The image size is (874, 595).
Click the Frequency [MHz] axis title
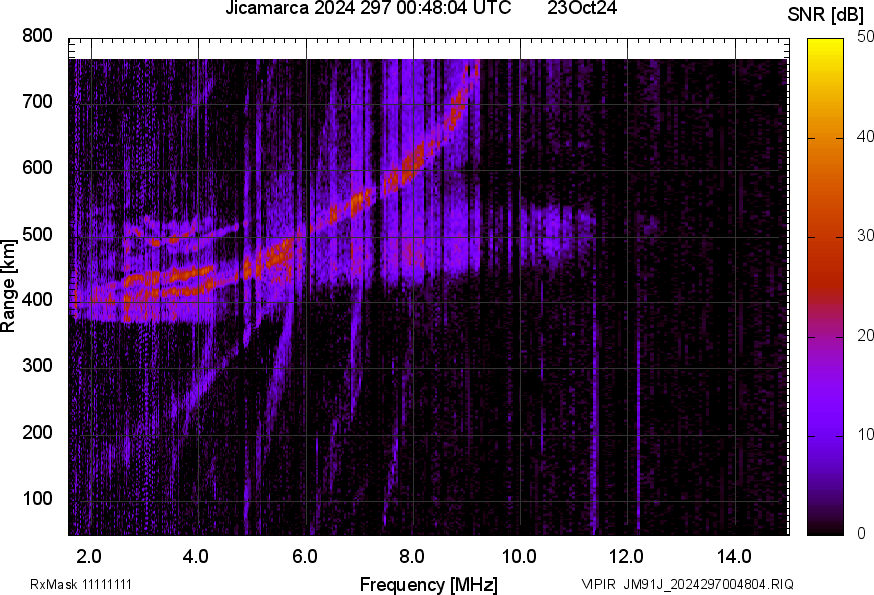point(429,585)
